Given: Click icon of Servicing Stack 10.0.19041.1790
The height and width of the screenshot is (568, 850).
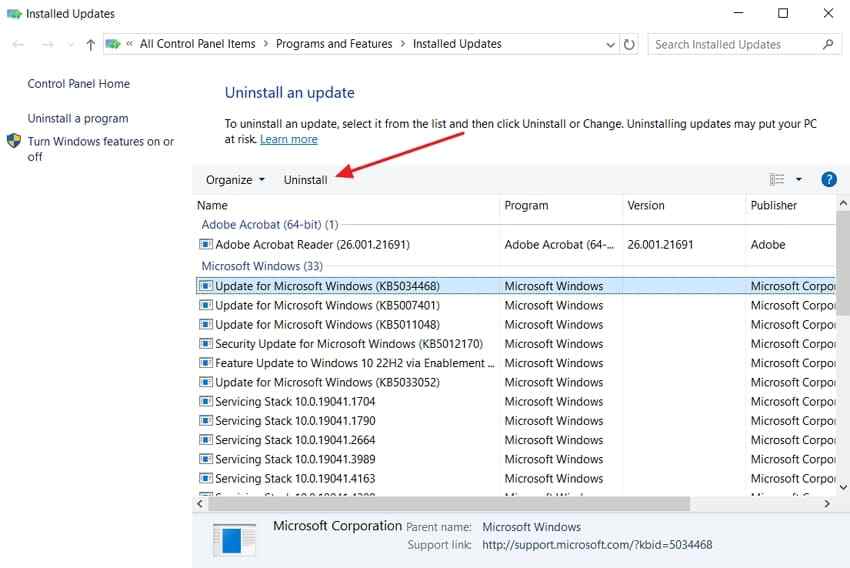Looking at the screenshot, I should pos(205,421).
